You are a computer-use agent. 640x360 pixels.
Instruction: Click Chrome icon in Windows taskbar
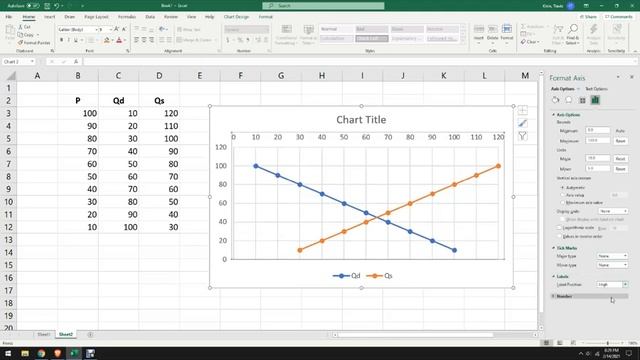pos(41,353)
